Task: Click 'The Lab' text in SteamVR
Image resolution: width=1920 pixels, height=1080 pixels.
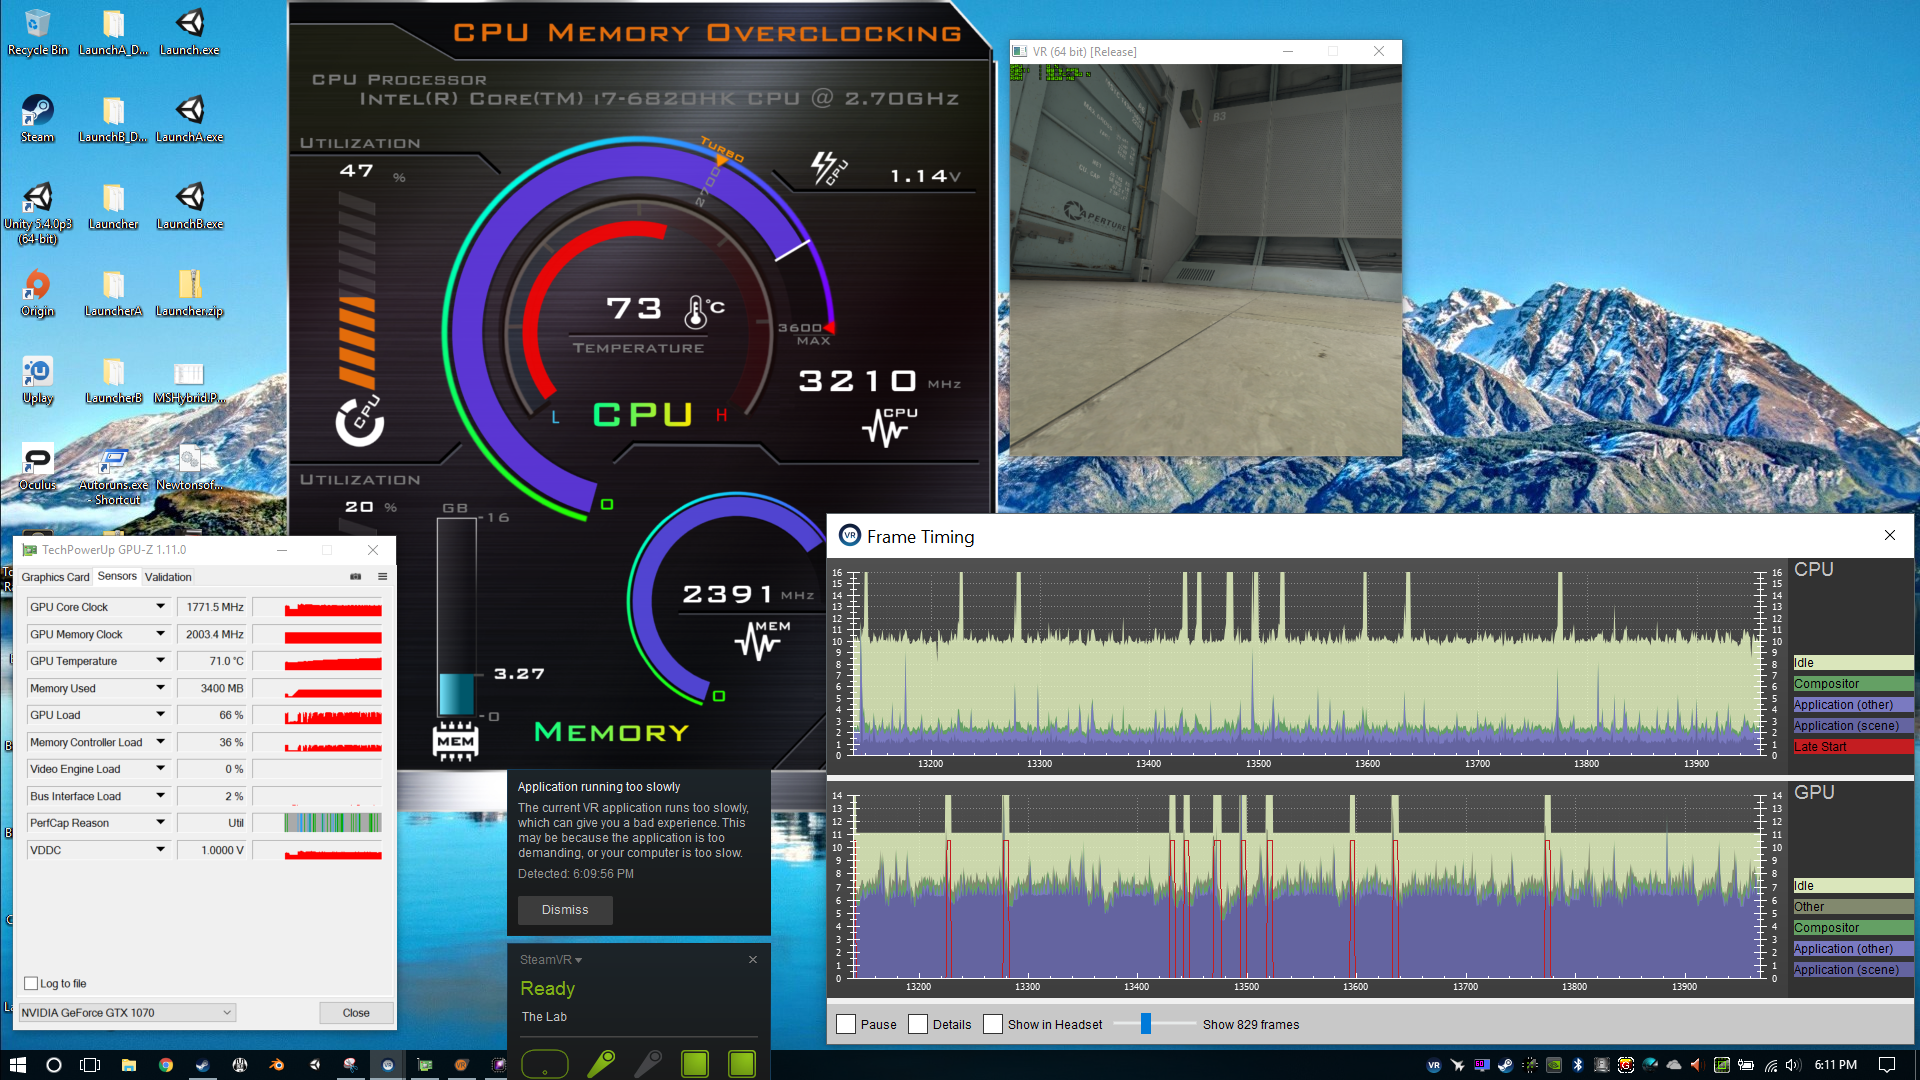Action: pyautogui.click(x=544, y=1016)
